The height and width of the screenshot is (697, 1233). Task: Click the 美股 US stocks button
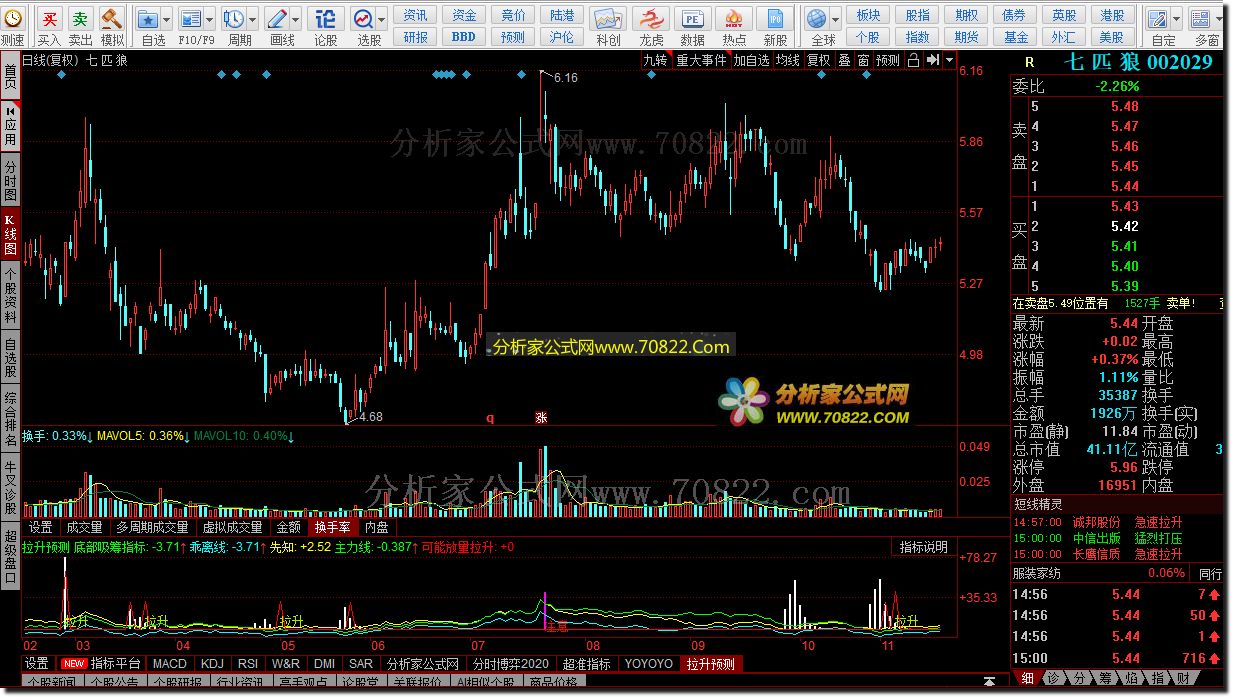[1111, 37]
